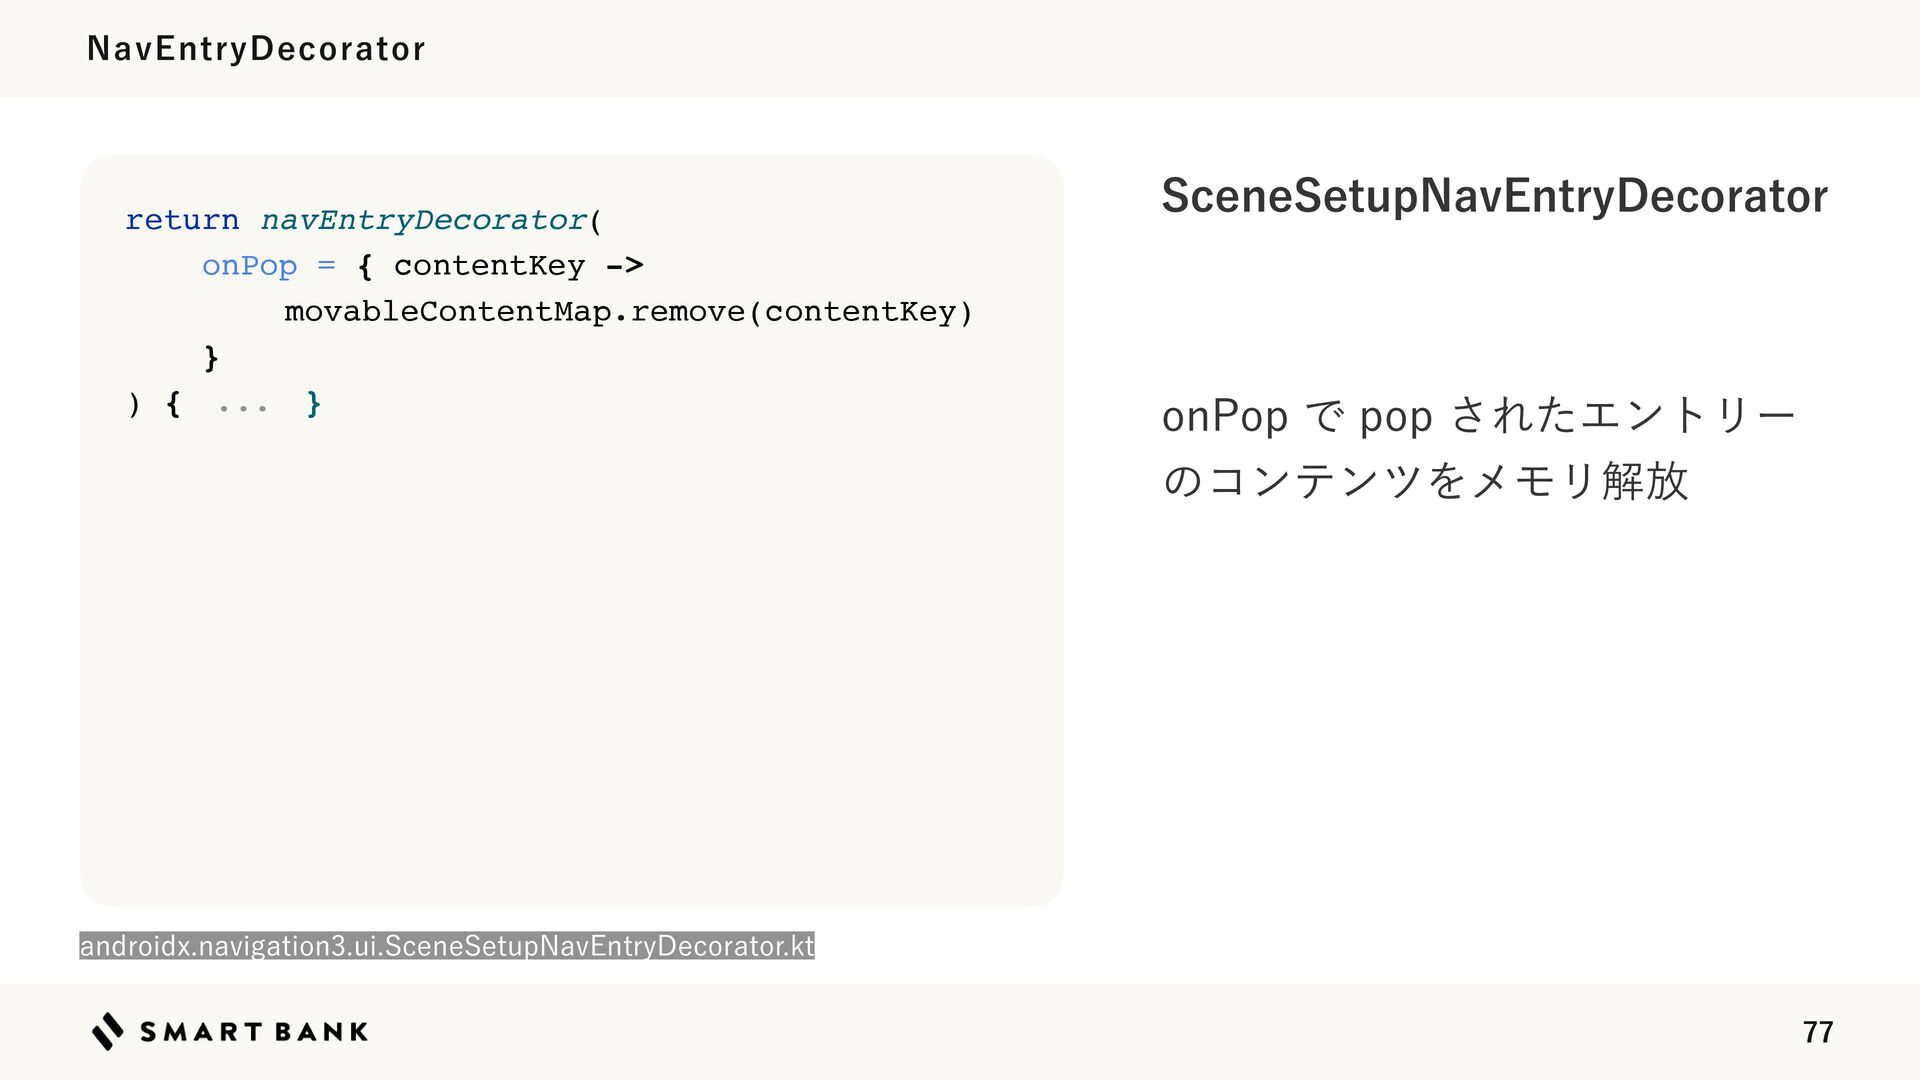Click the 'return' keyword in code

[182, 220]
